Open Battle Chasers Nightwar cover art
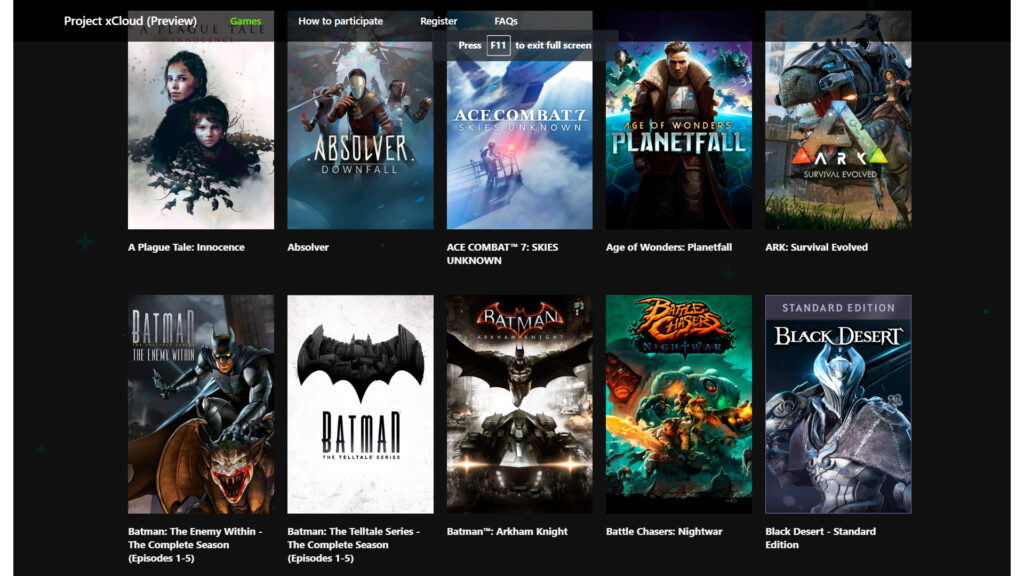This screenshot has width=1024, height=576. (x=679, y=404)
